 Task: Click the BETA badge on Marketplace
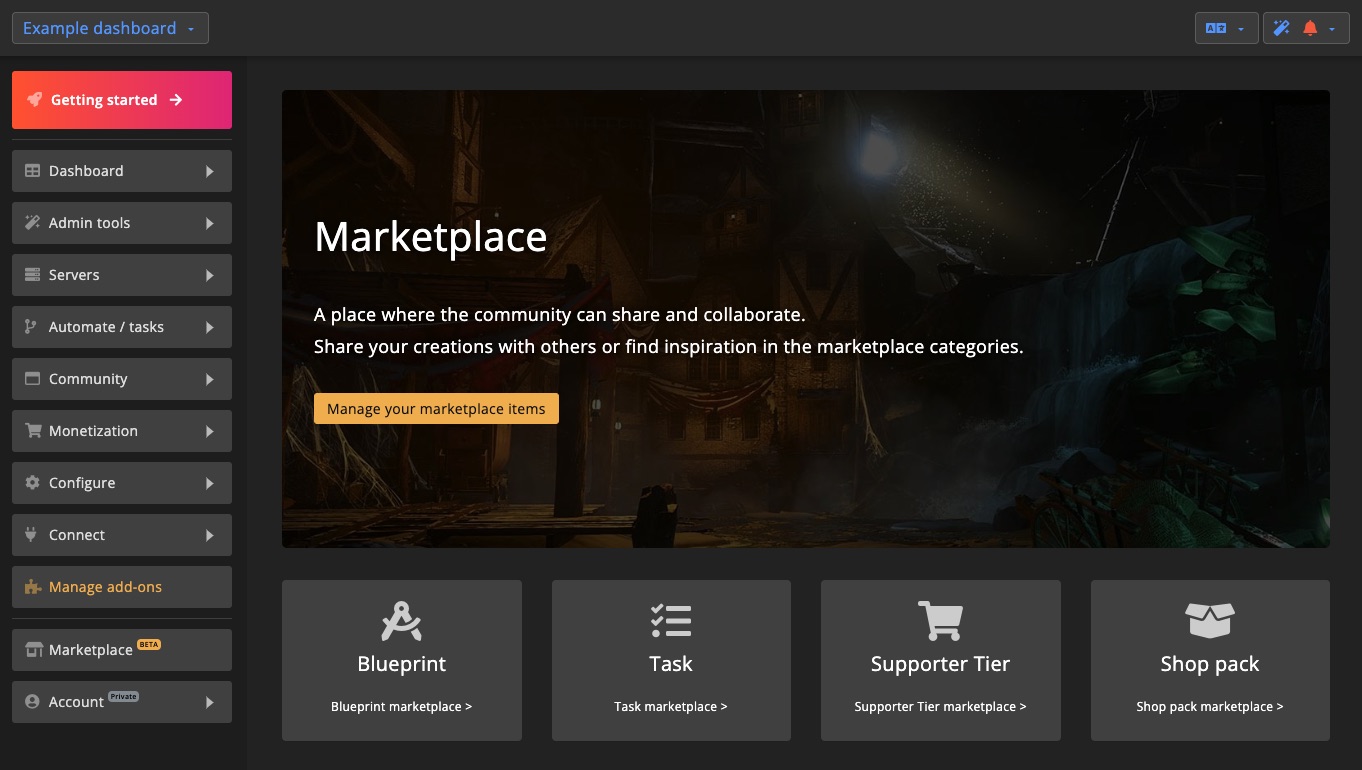(149, 643)
